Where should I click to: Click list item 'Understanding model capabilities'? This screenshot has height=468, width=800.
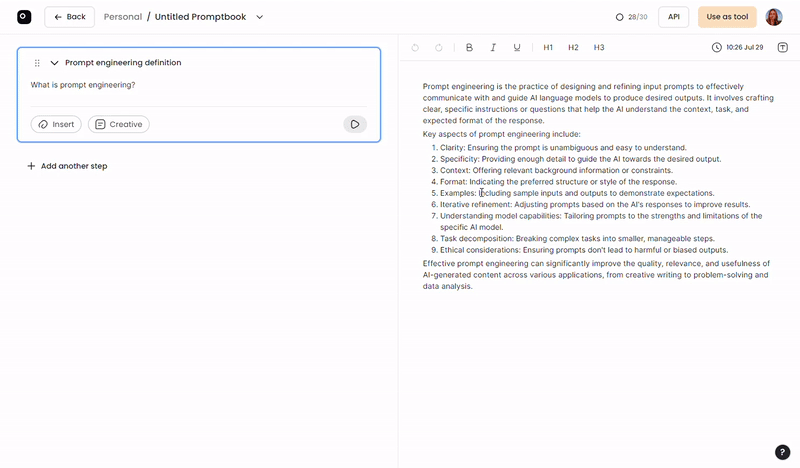601,221
